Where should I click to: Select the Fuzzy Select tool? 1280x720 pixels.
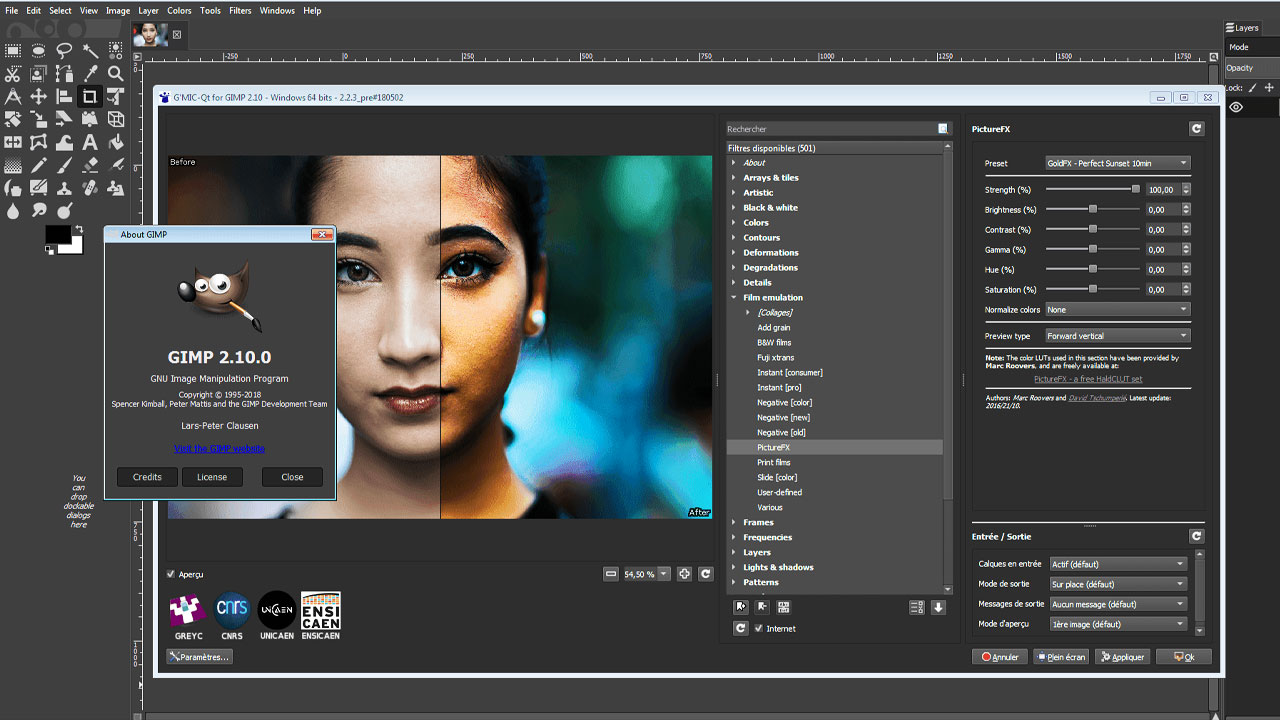(88, 50)
